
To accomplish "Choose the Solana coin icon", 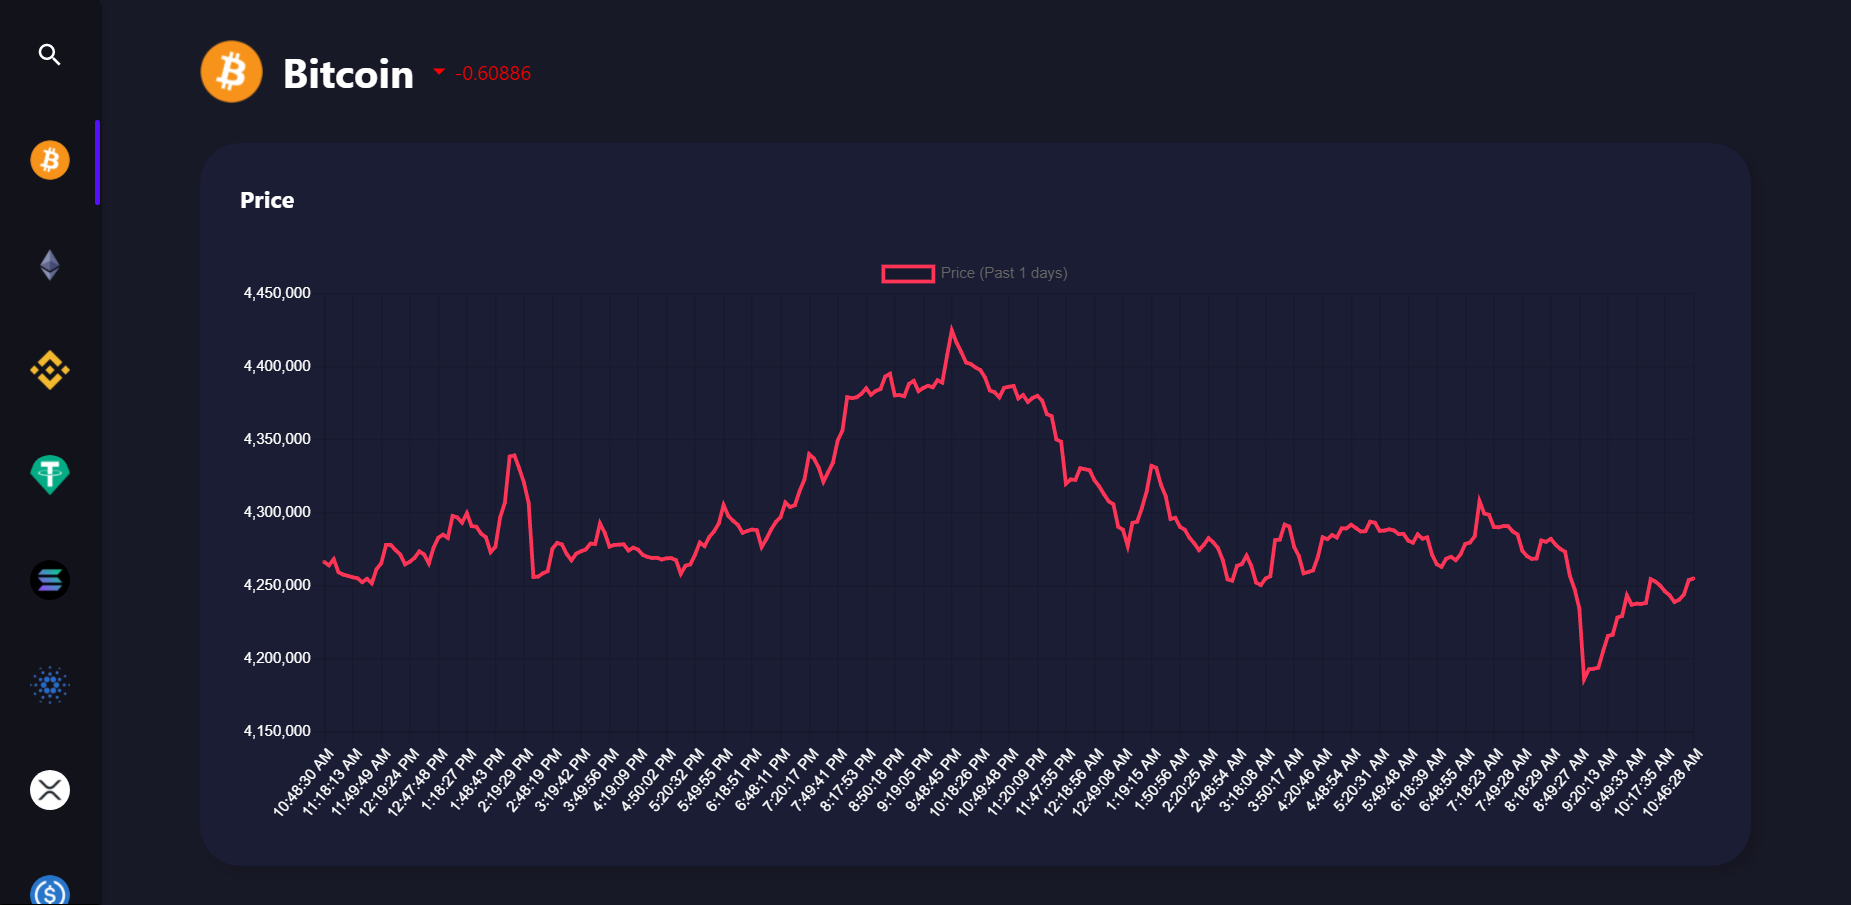I will tap(50, 580).
